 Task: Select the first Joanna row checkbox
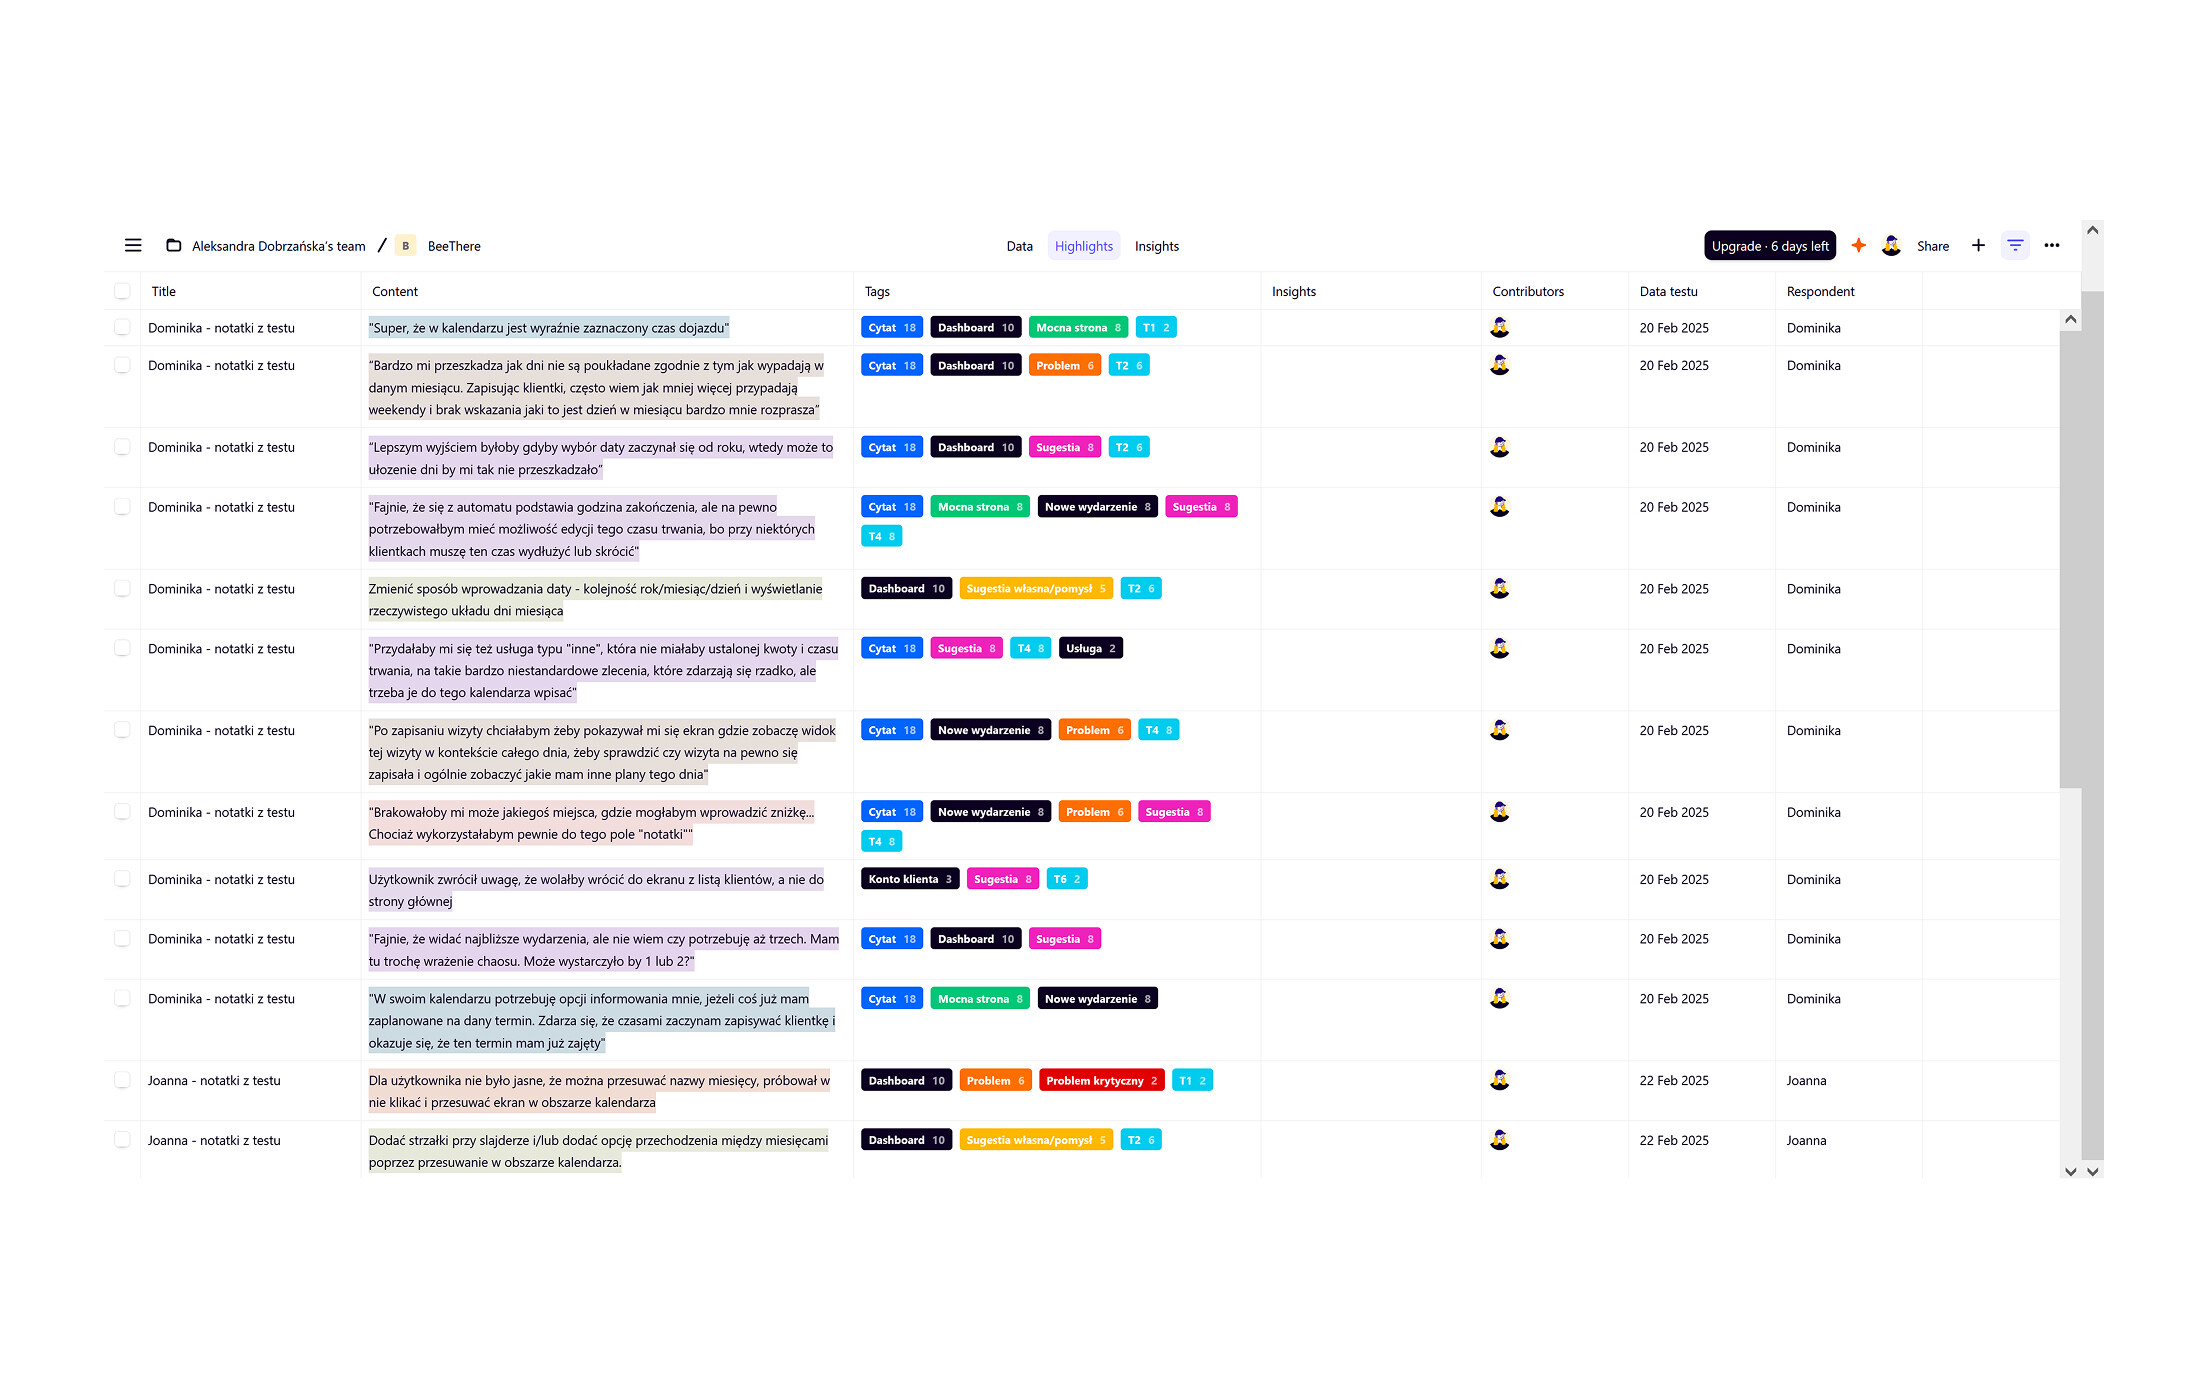pyautogui.click(x=122, y=1081)
